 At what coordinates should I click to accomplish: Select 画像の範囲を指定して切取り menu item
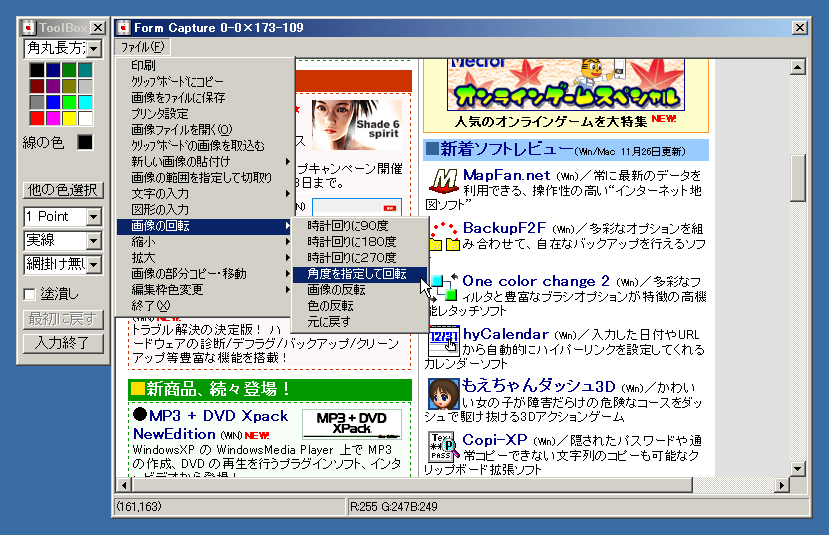coord(205,178)
